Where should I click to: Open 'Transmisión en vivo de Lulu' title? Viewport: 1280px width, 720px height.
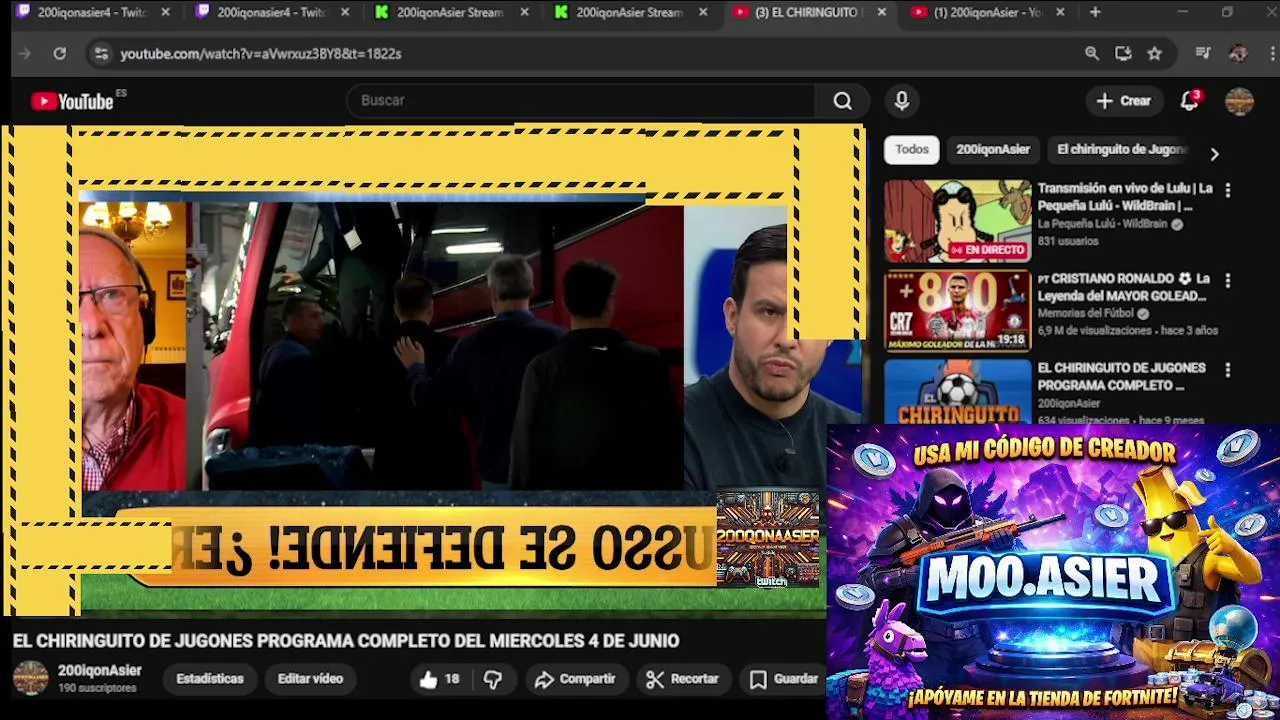click(1124, 197)
